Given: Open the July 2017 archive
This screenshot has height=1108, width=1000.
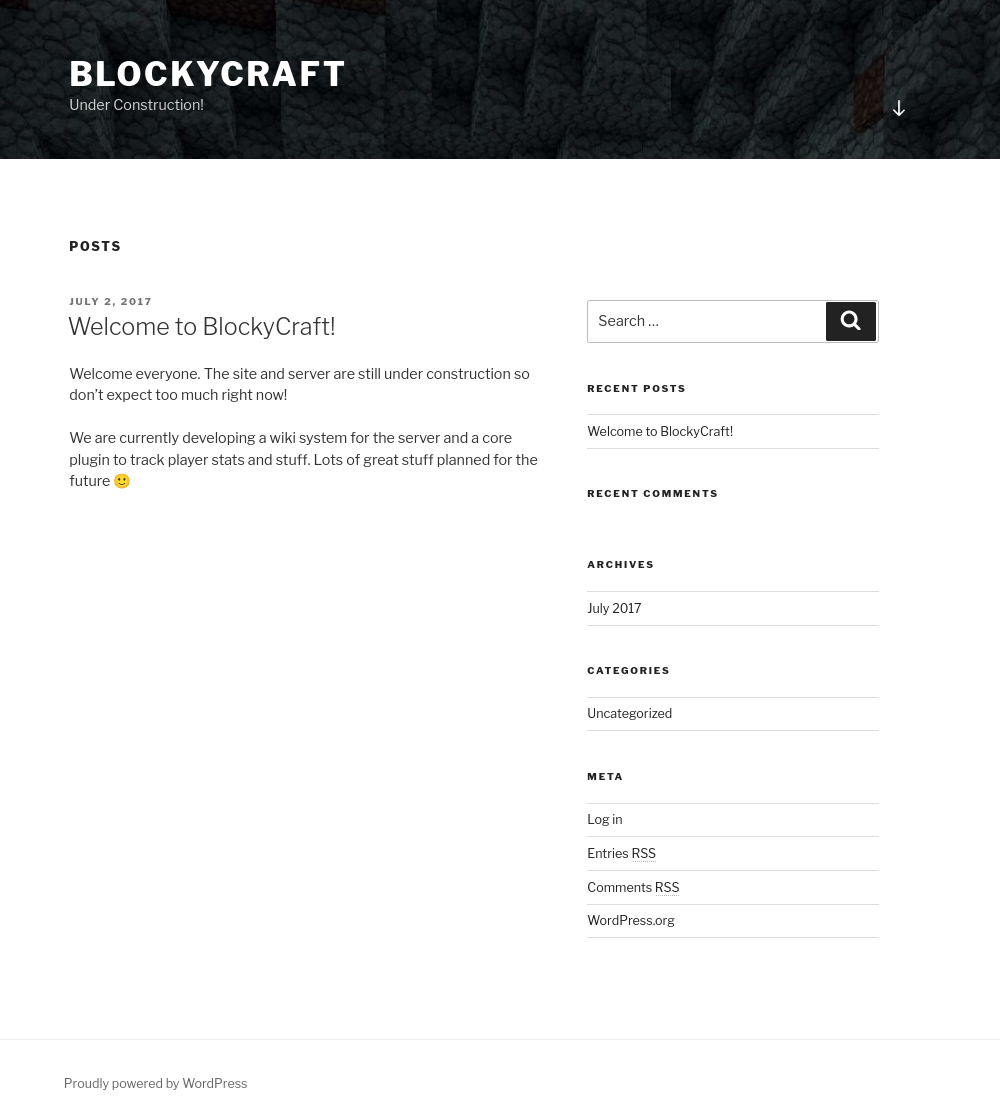Looking at the screenshot, I should click(614, 608).
